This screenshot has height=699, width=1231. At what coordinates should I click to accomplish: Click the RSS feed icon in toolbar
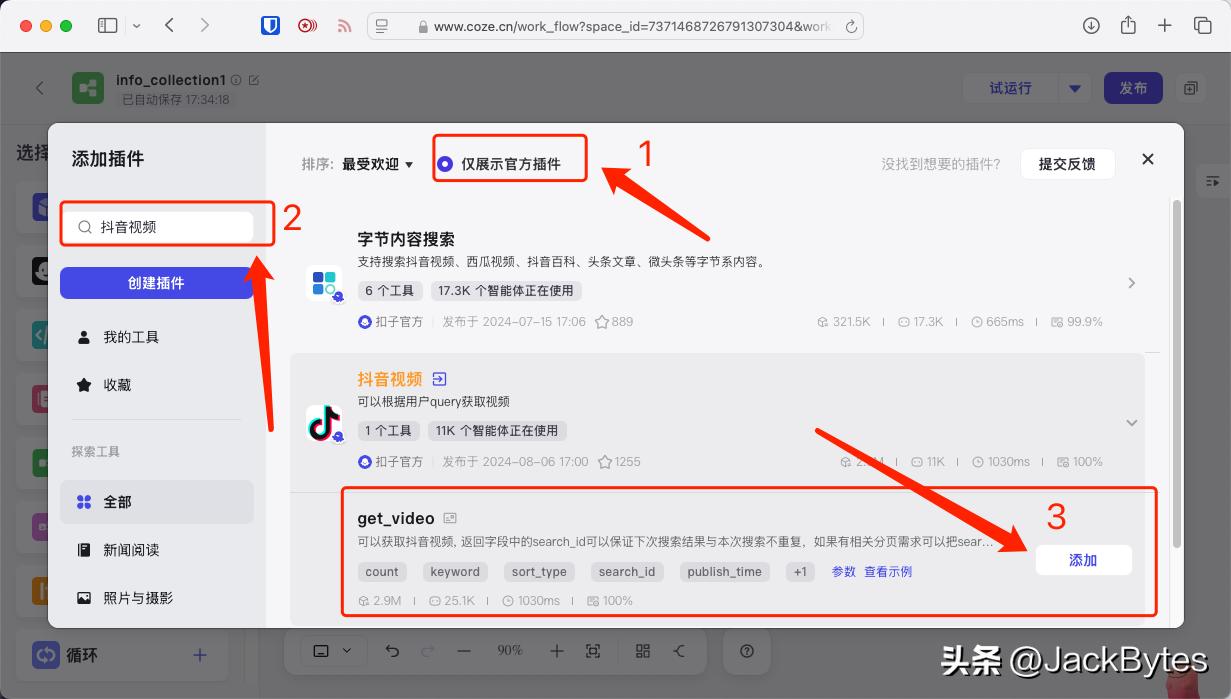(344, 26)
